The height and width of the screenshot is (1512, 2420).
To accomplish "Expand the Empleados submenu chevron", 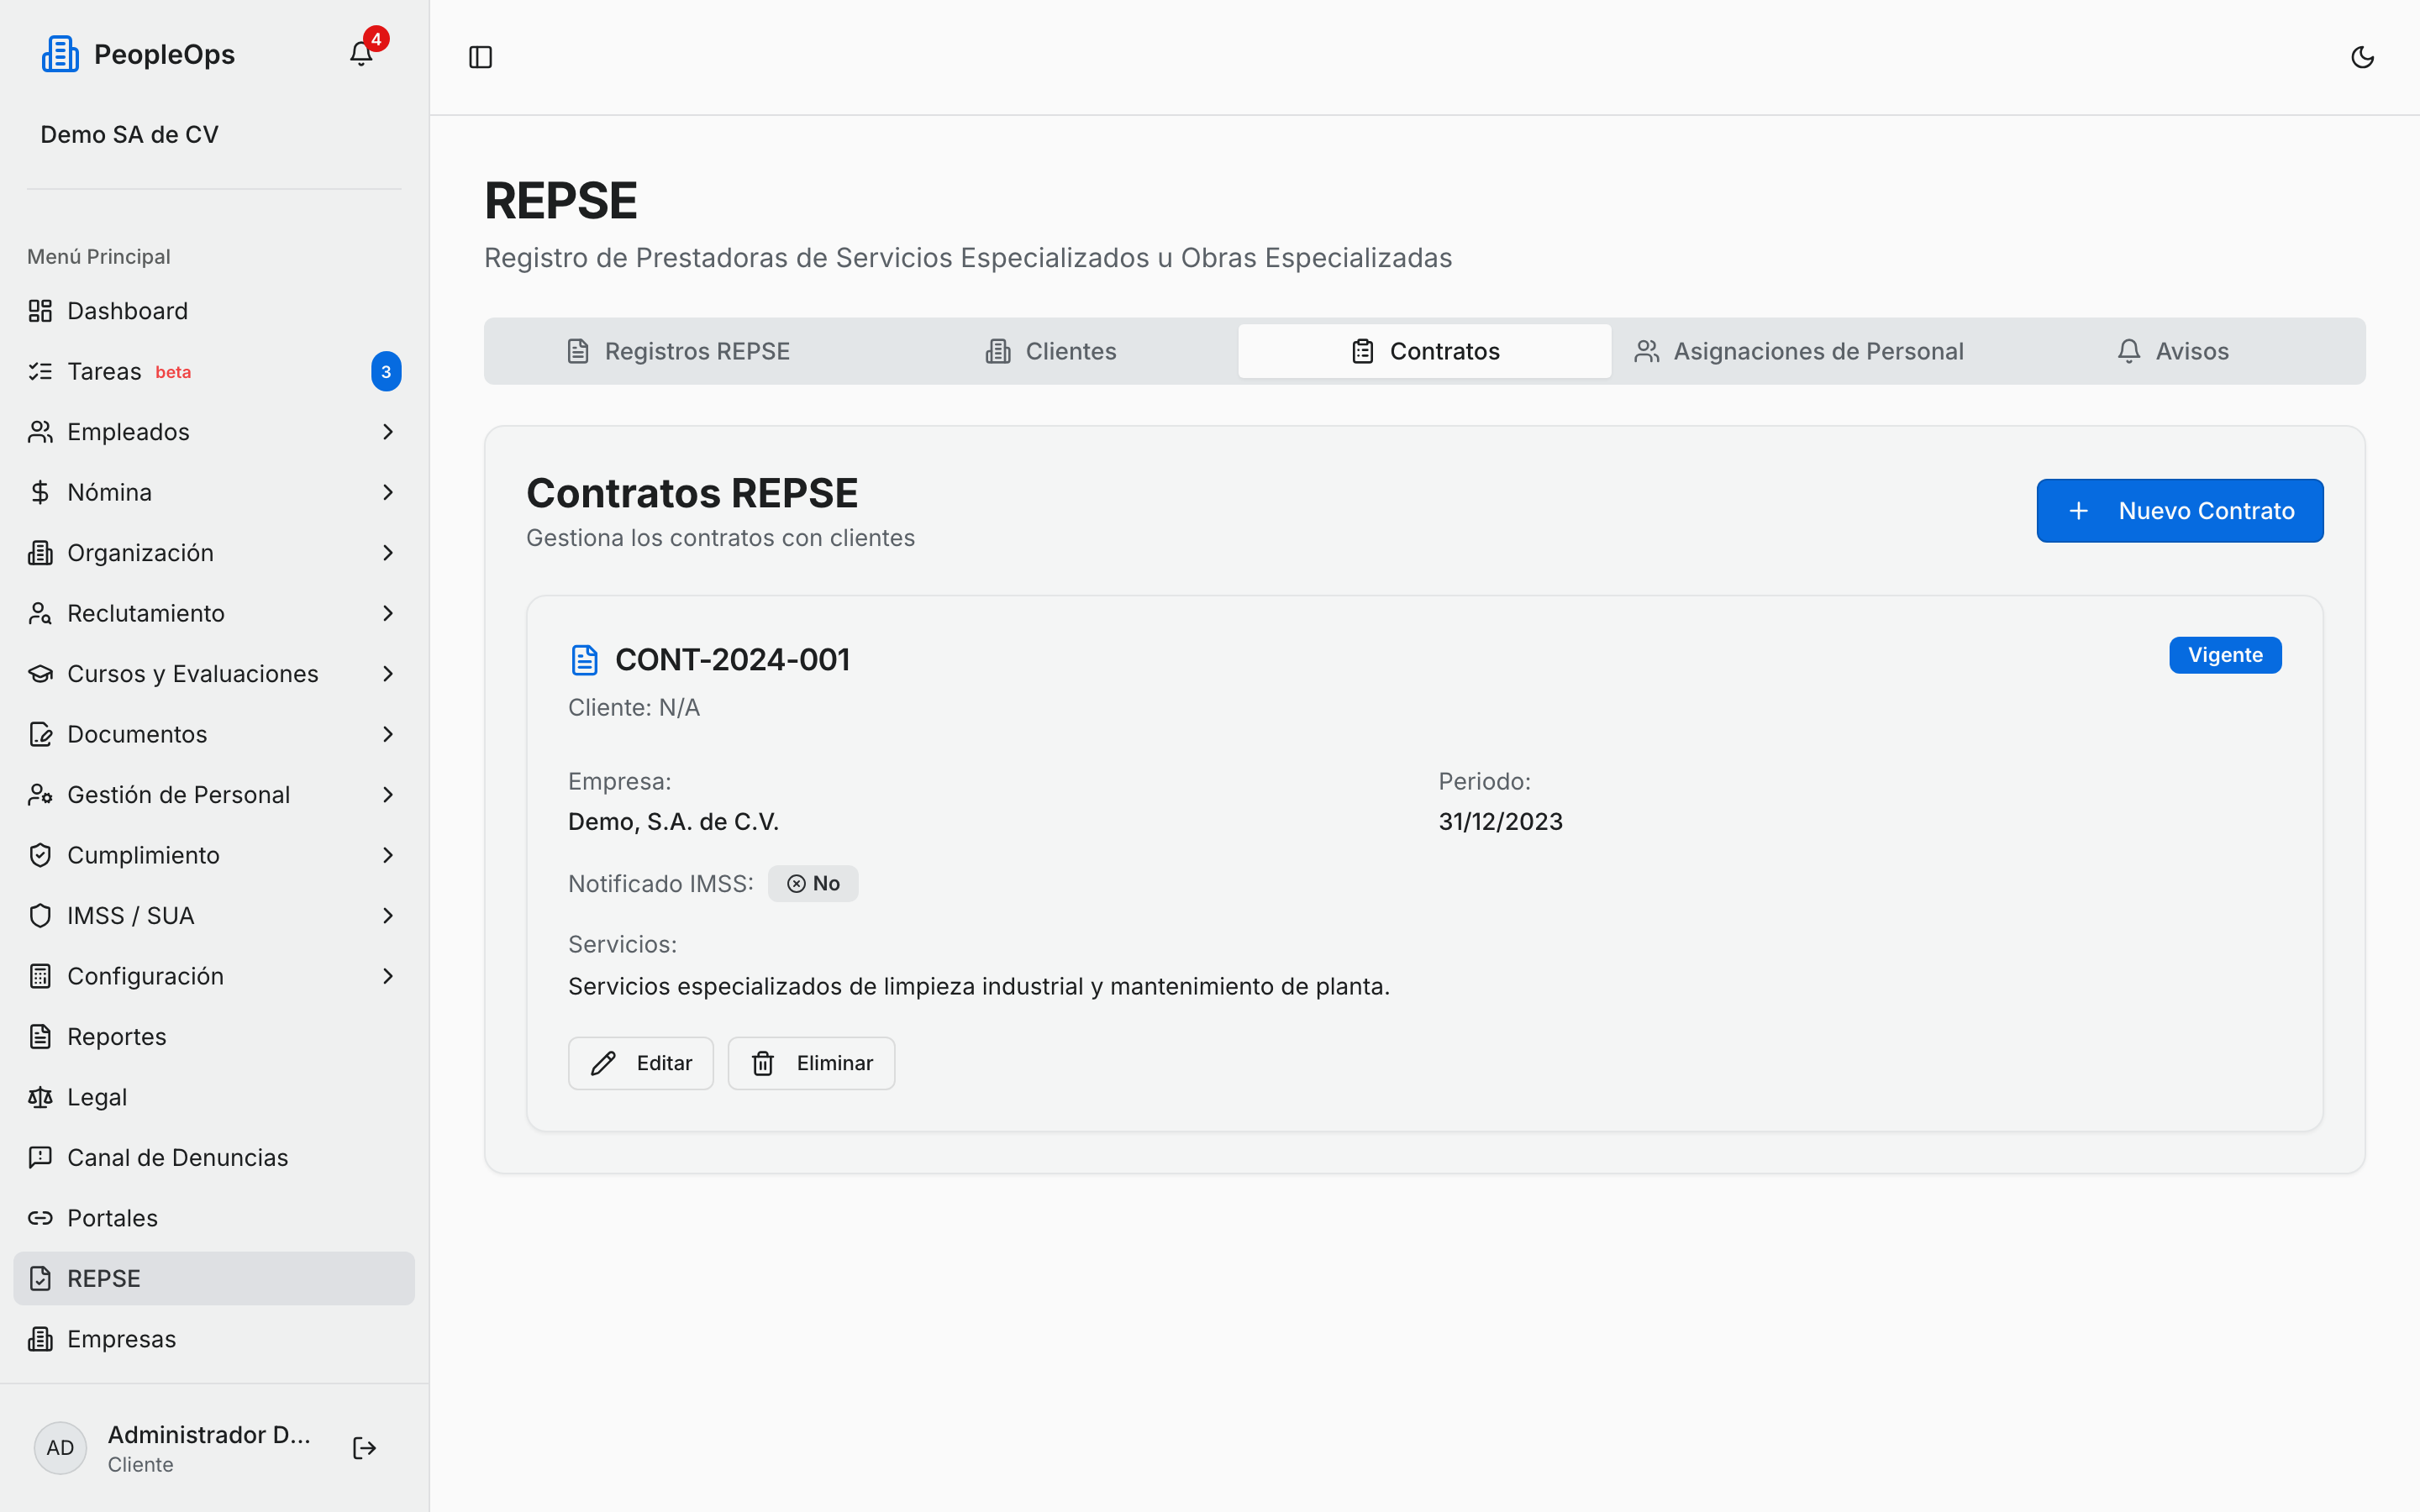I will (x=388, y=432).
